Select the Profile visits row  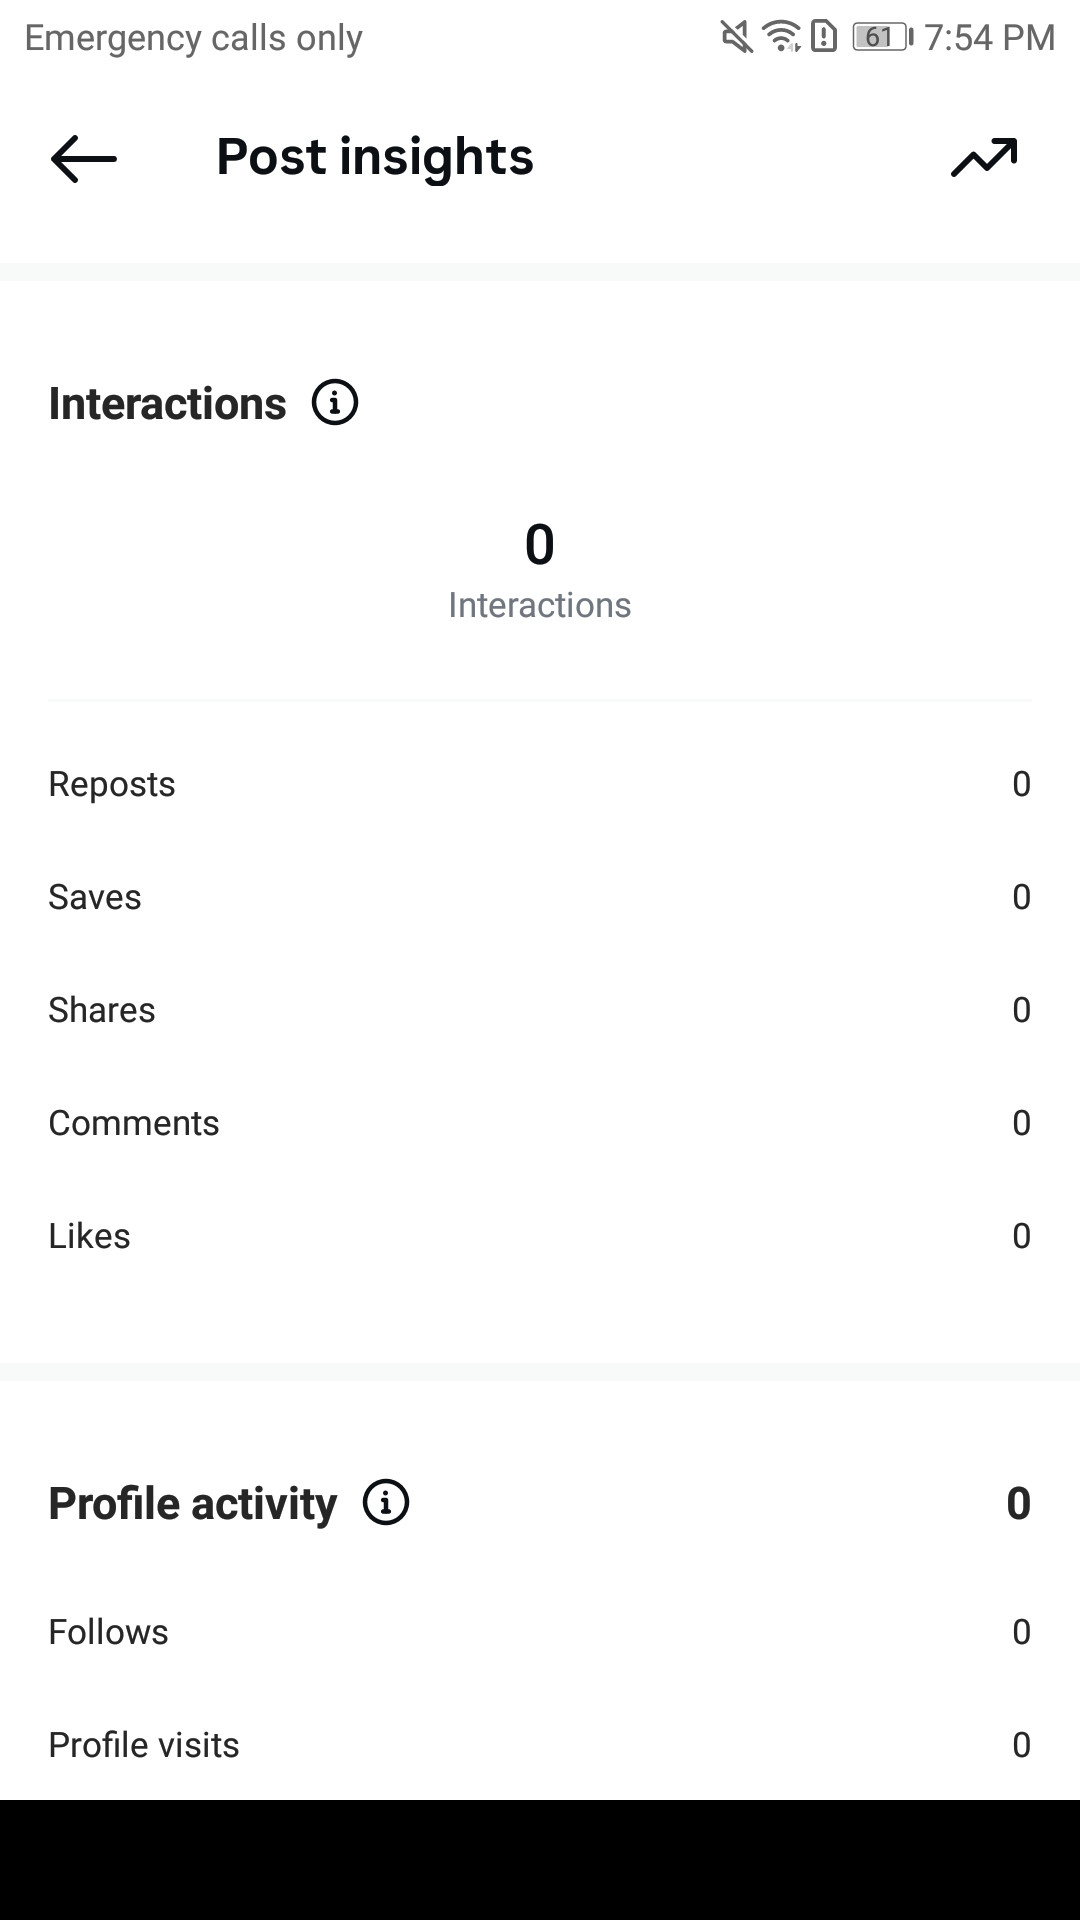coord(540,1745)
